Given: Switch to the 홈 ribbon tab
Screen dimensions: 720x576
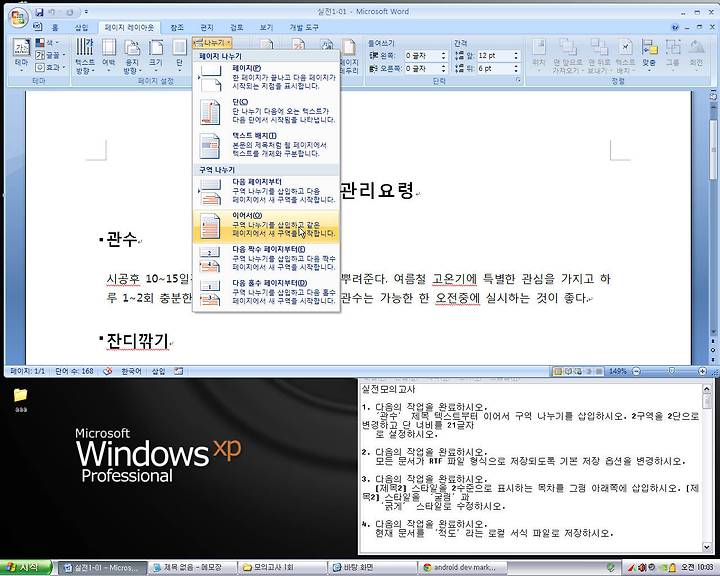Looking at the screenshot, I should tap(55, 28).
